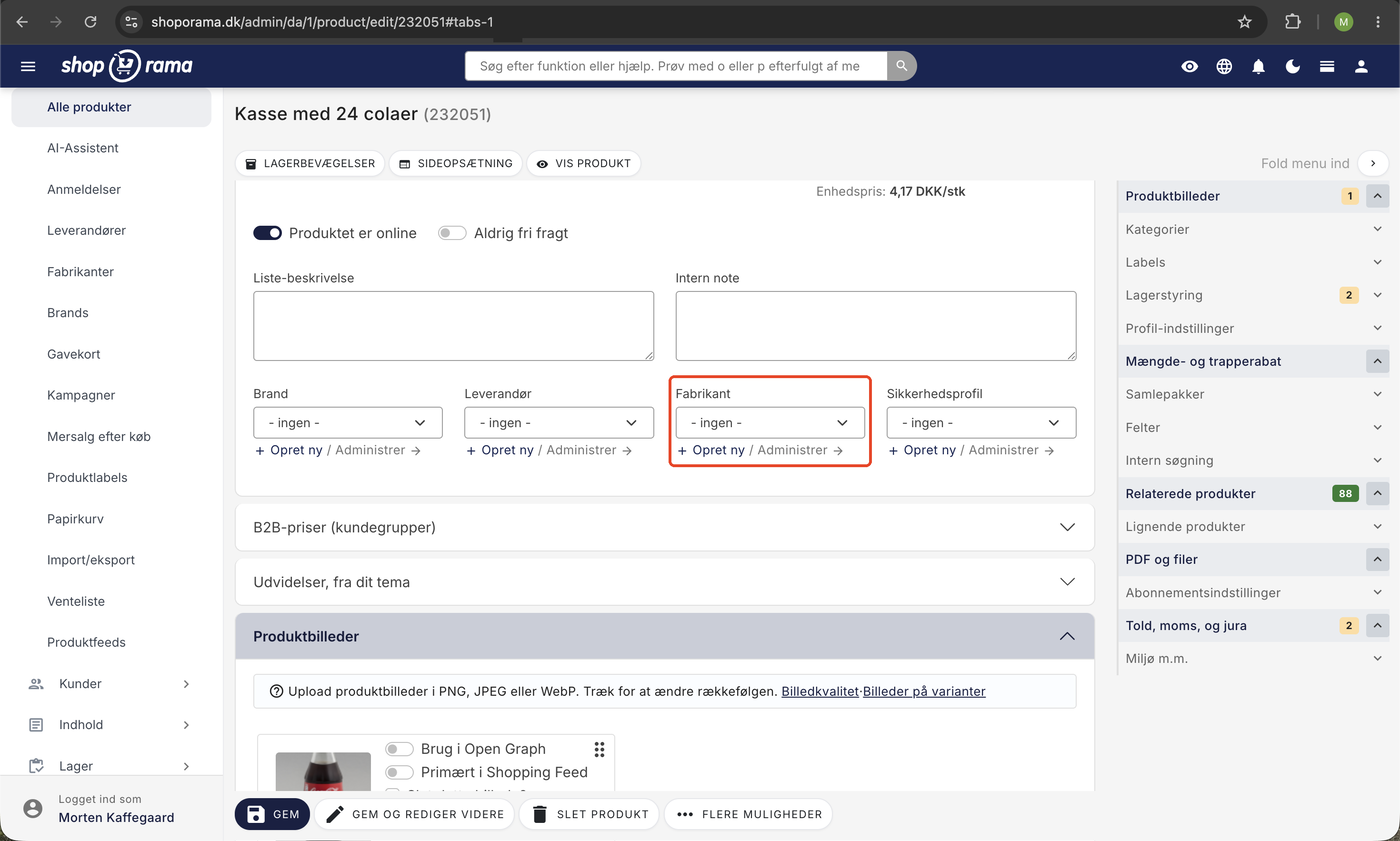This screenshot has height=841, width=1400.
Task: Click the site info icon in the address bar
Action: (131, 21)
